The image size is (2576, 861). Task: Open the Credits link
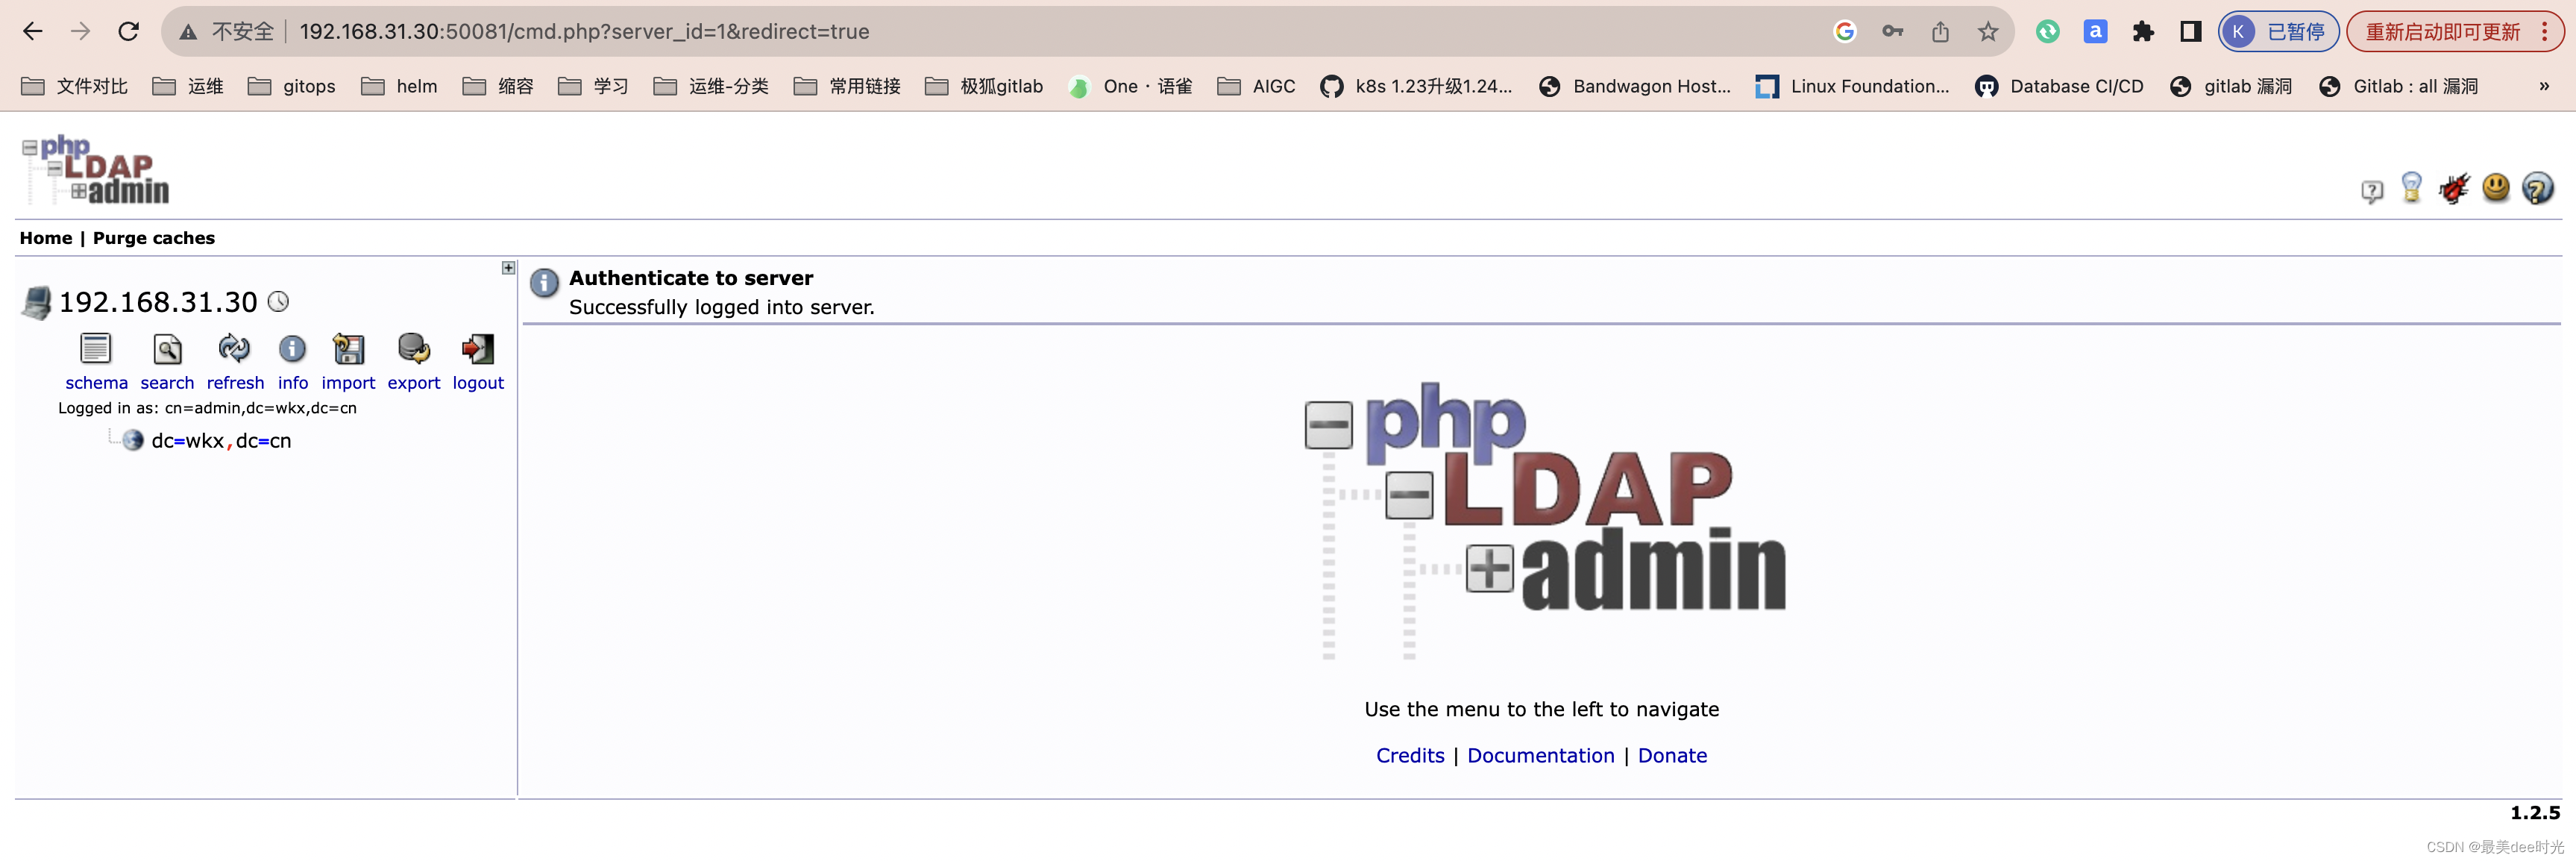[1410, 756]
